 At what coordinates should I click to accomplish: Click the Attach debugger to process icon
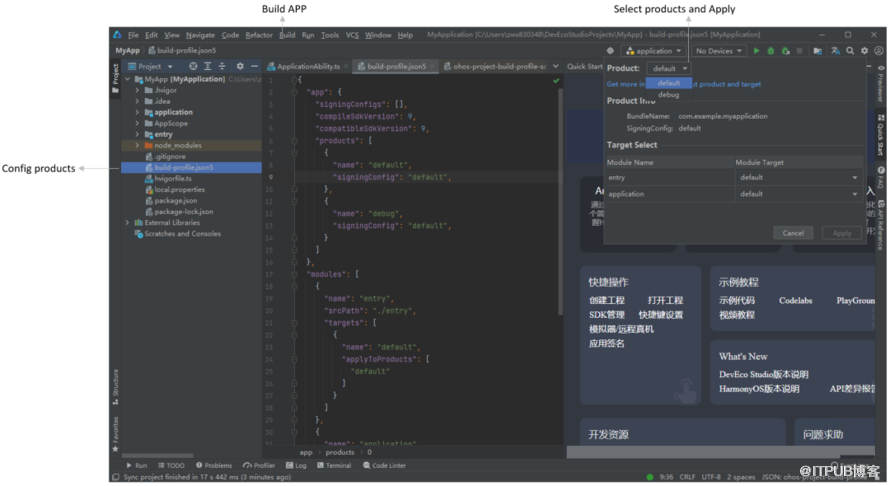point(786,51)
